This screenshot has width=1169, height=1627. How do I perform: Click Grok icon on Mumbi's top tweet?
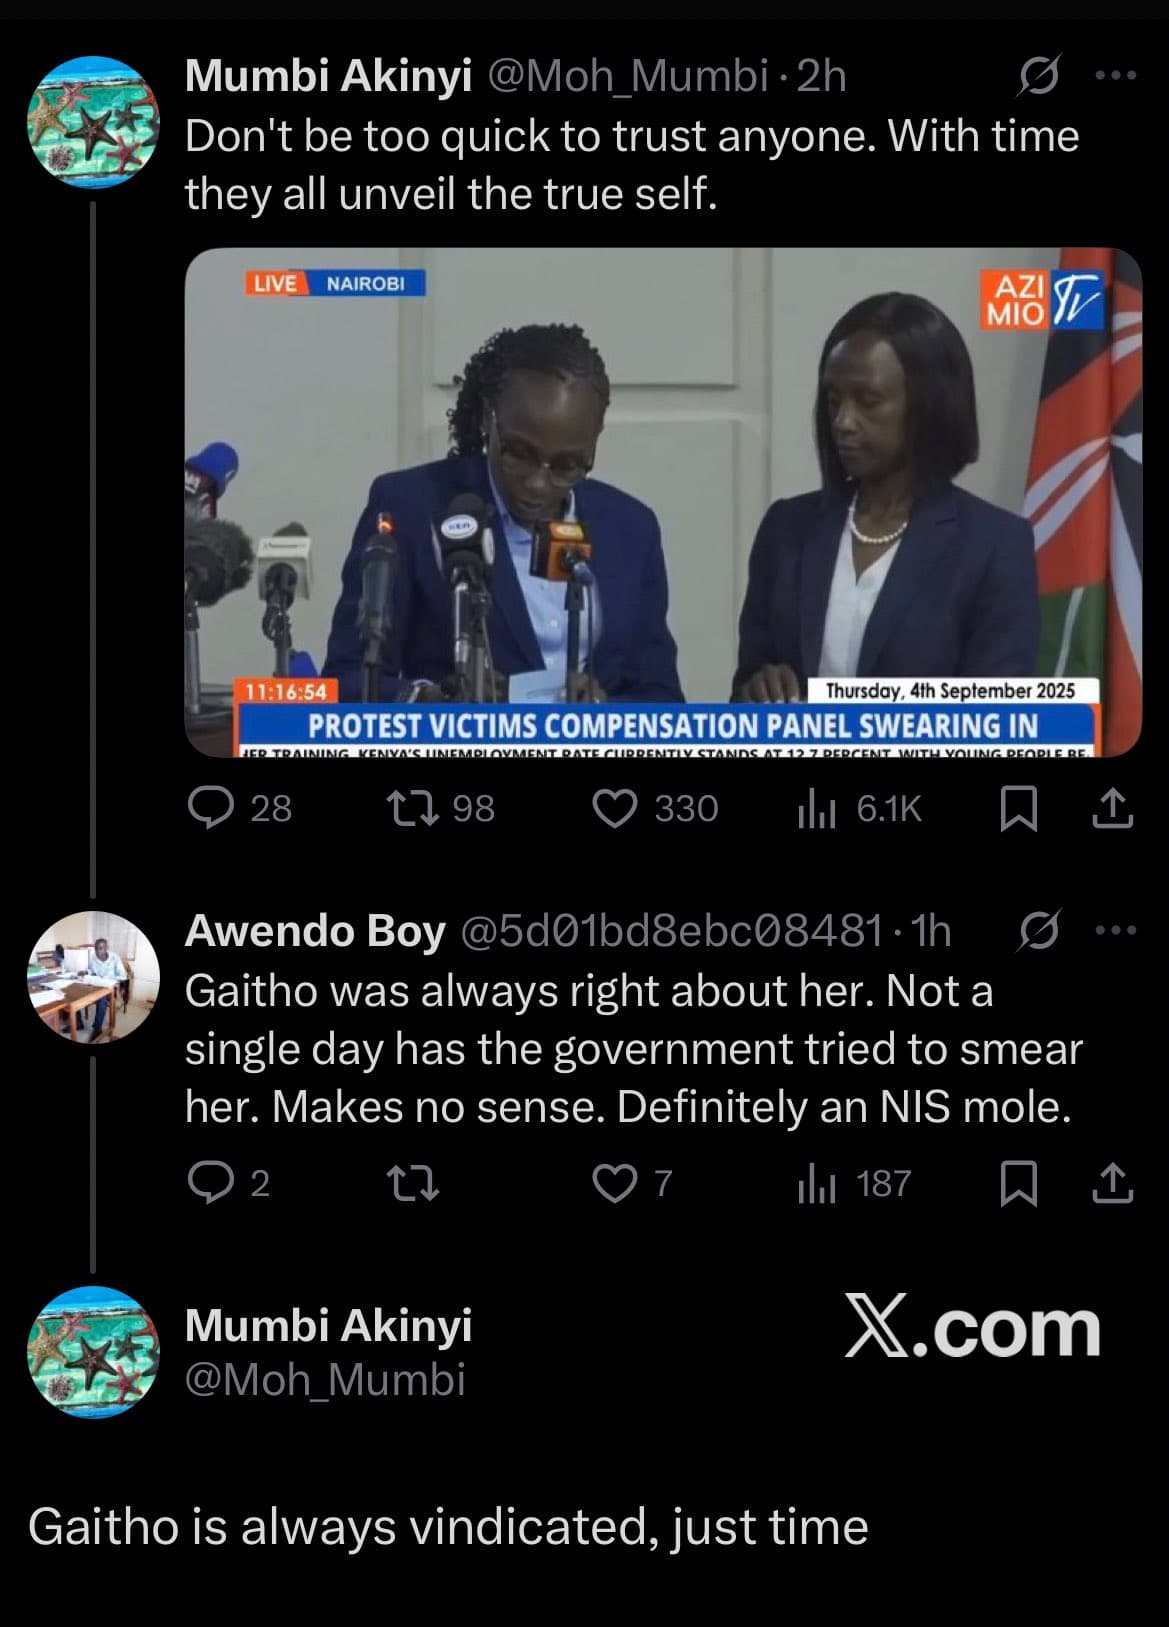coord(1038,76)
